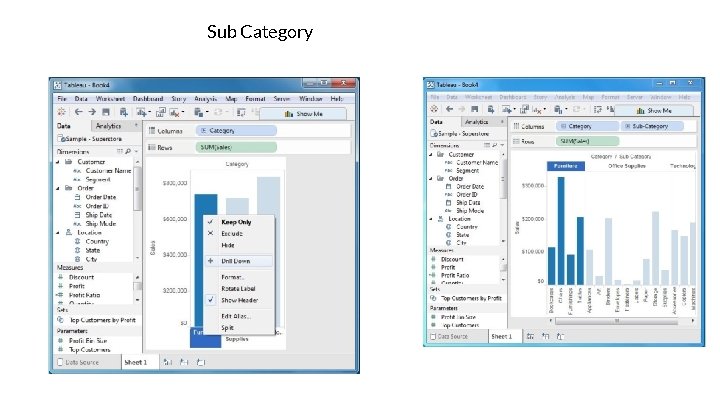Screen dimensions: 720x405
Task: Click the tall Chairs bar in right chart
Action: (x=561, y=231)
